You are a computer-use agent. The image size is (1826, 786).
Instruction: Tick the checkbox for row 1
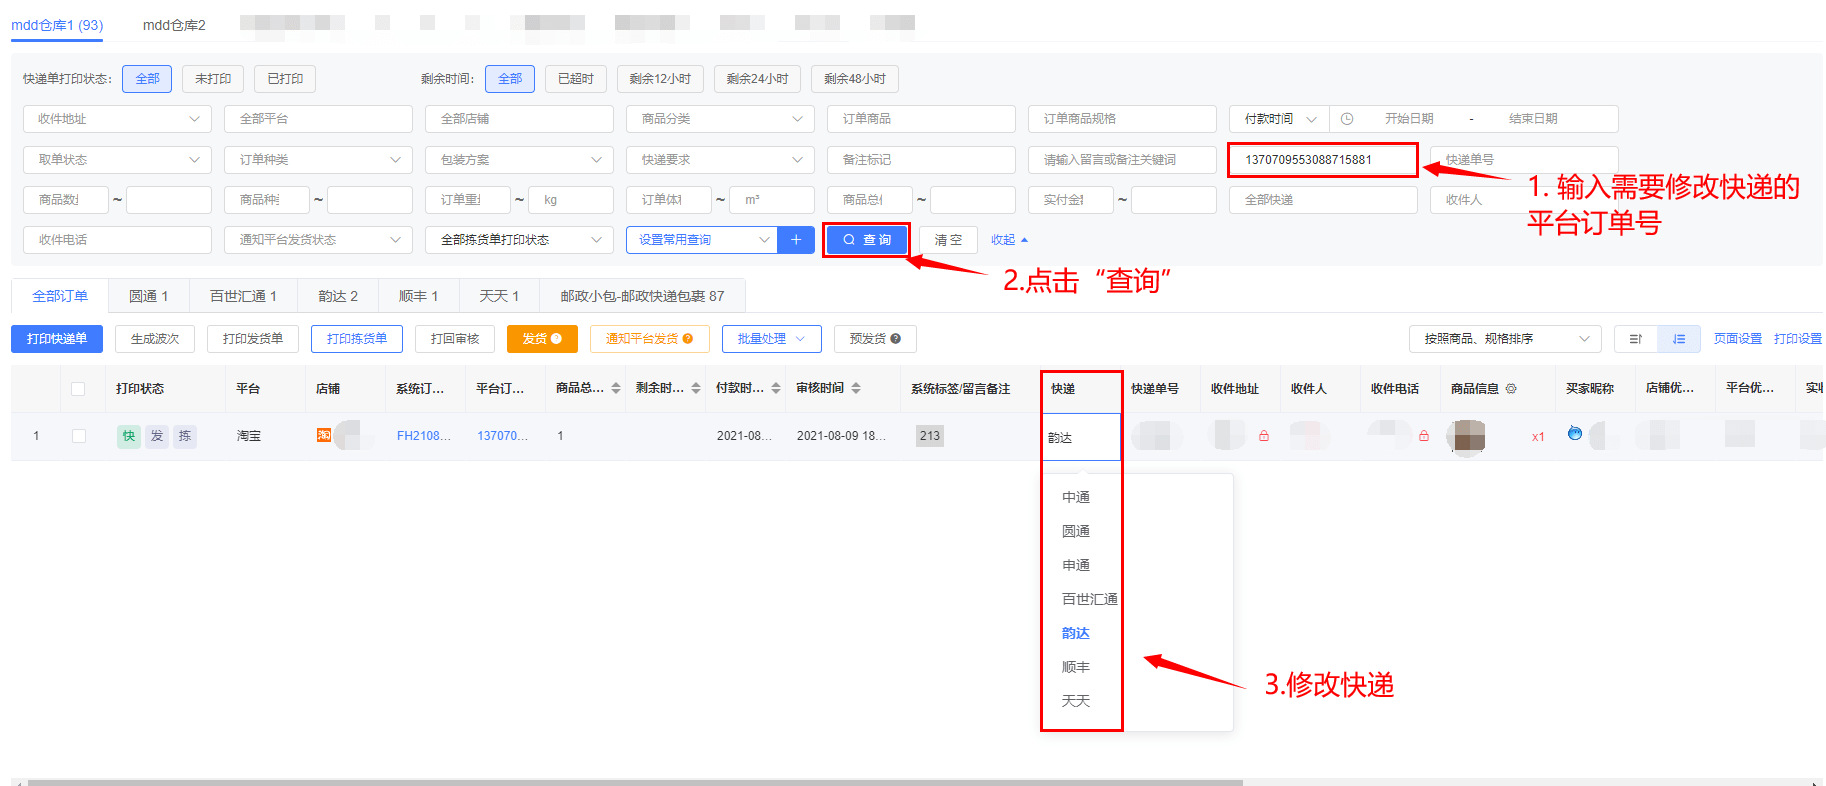tap(79, 436)
